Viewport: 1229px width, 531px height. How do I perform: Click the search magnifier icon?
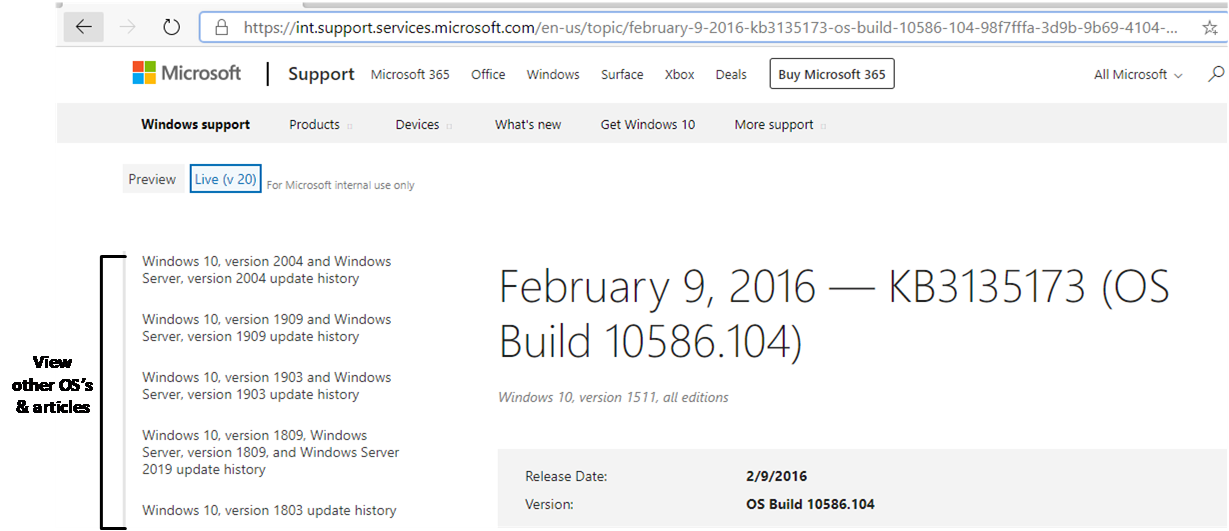1216,74
